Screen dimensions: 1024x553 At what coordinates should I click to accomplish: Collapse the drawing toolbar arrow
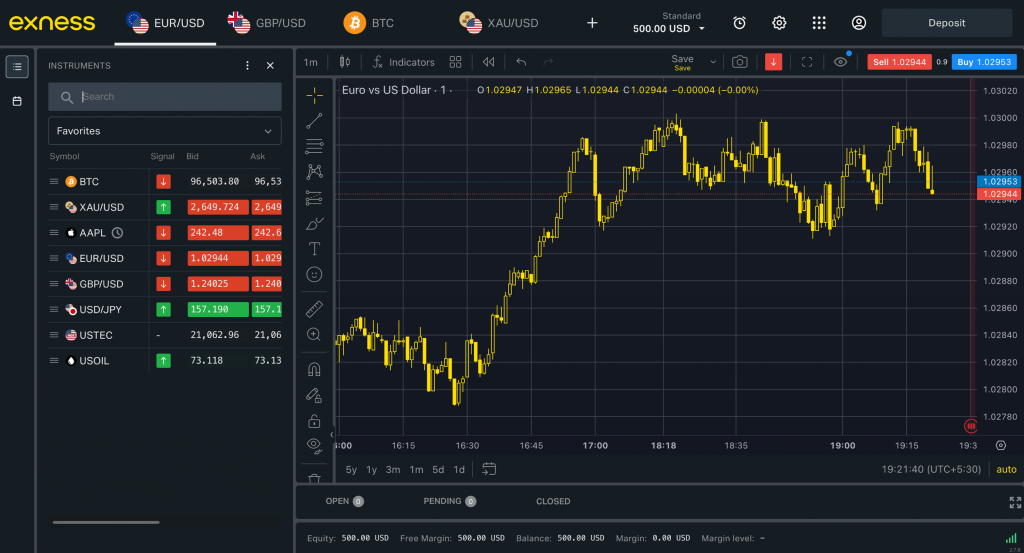[x=332, y=434]
